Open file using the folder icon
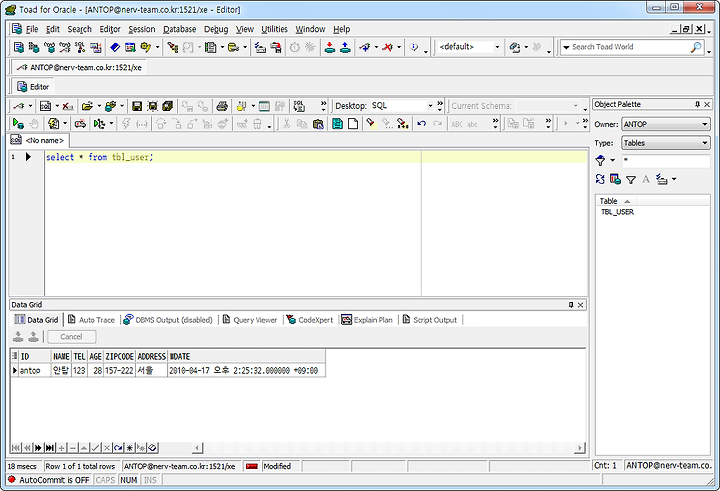Screen dimensions: 720x491 pyautogui.click(x=87, y=107)
